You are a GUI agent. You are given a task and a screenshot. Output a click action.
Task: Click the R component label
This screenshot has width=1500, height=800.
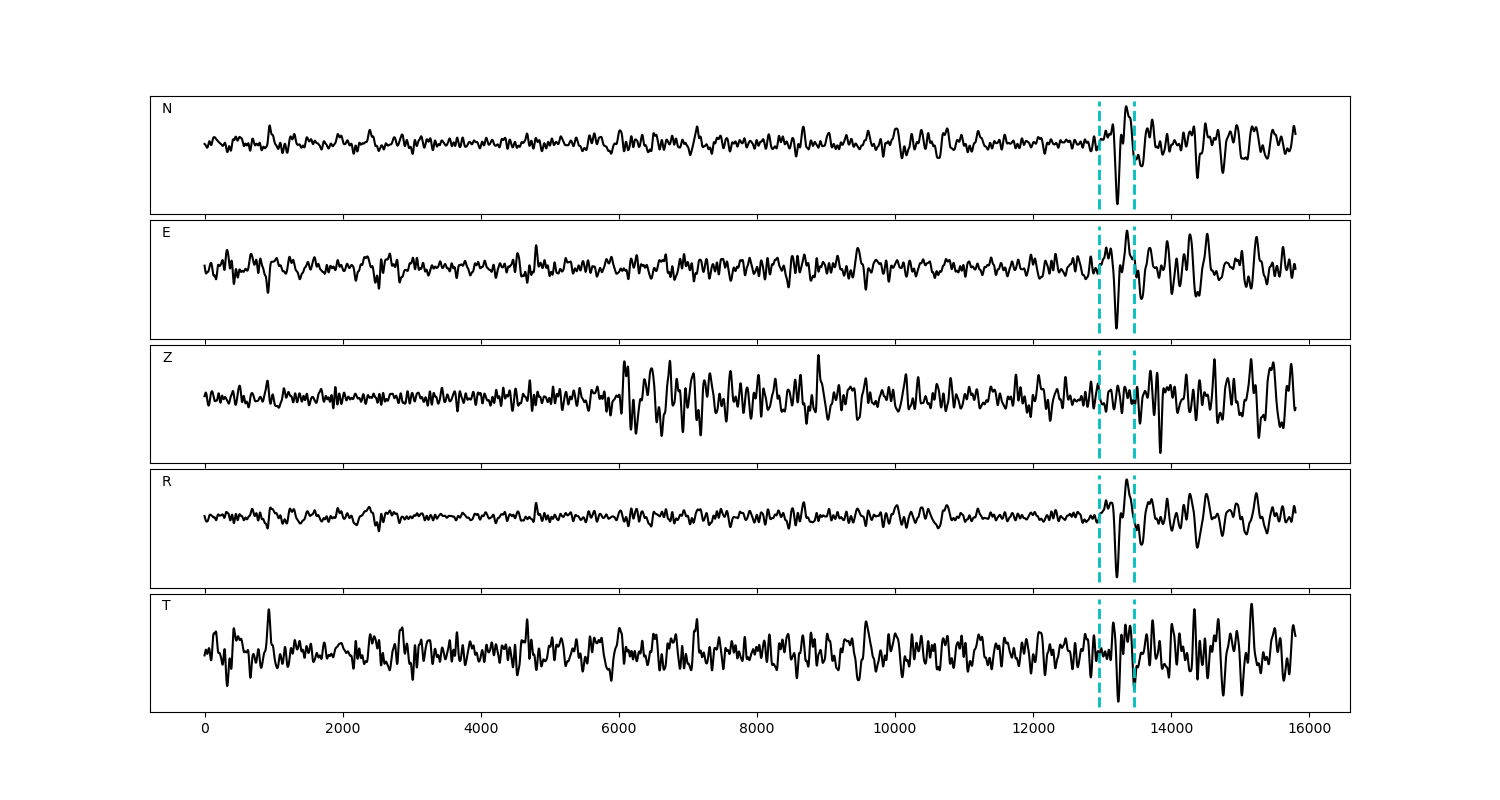167,482
